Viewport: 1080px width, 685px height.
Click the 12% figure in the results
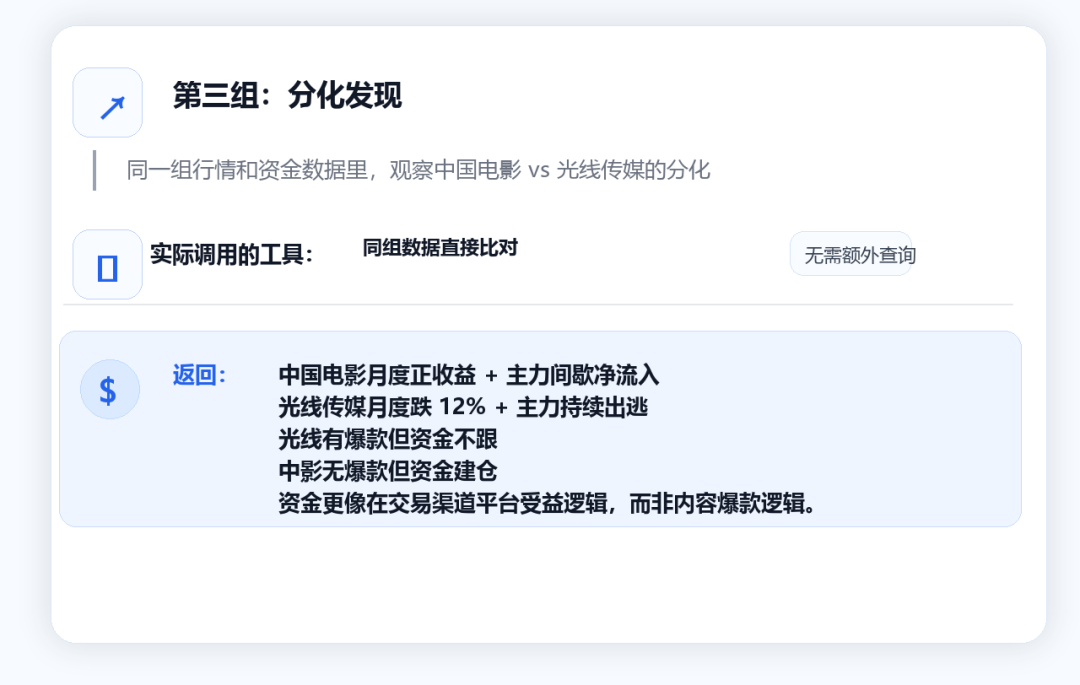point(462,407)
